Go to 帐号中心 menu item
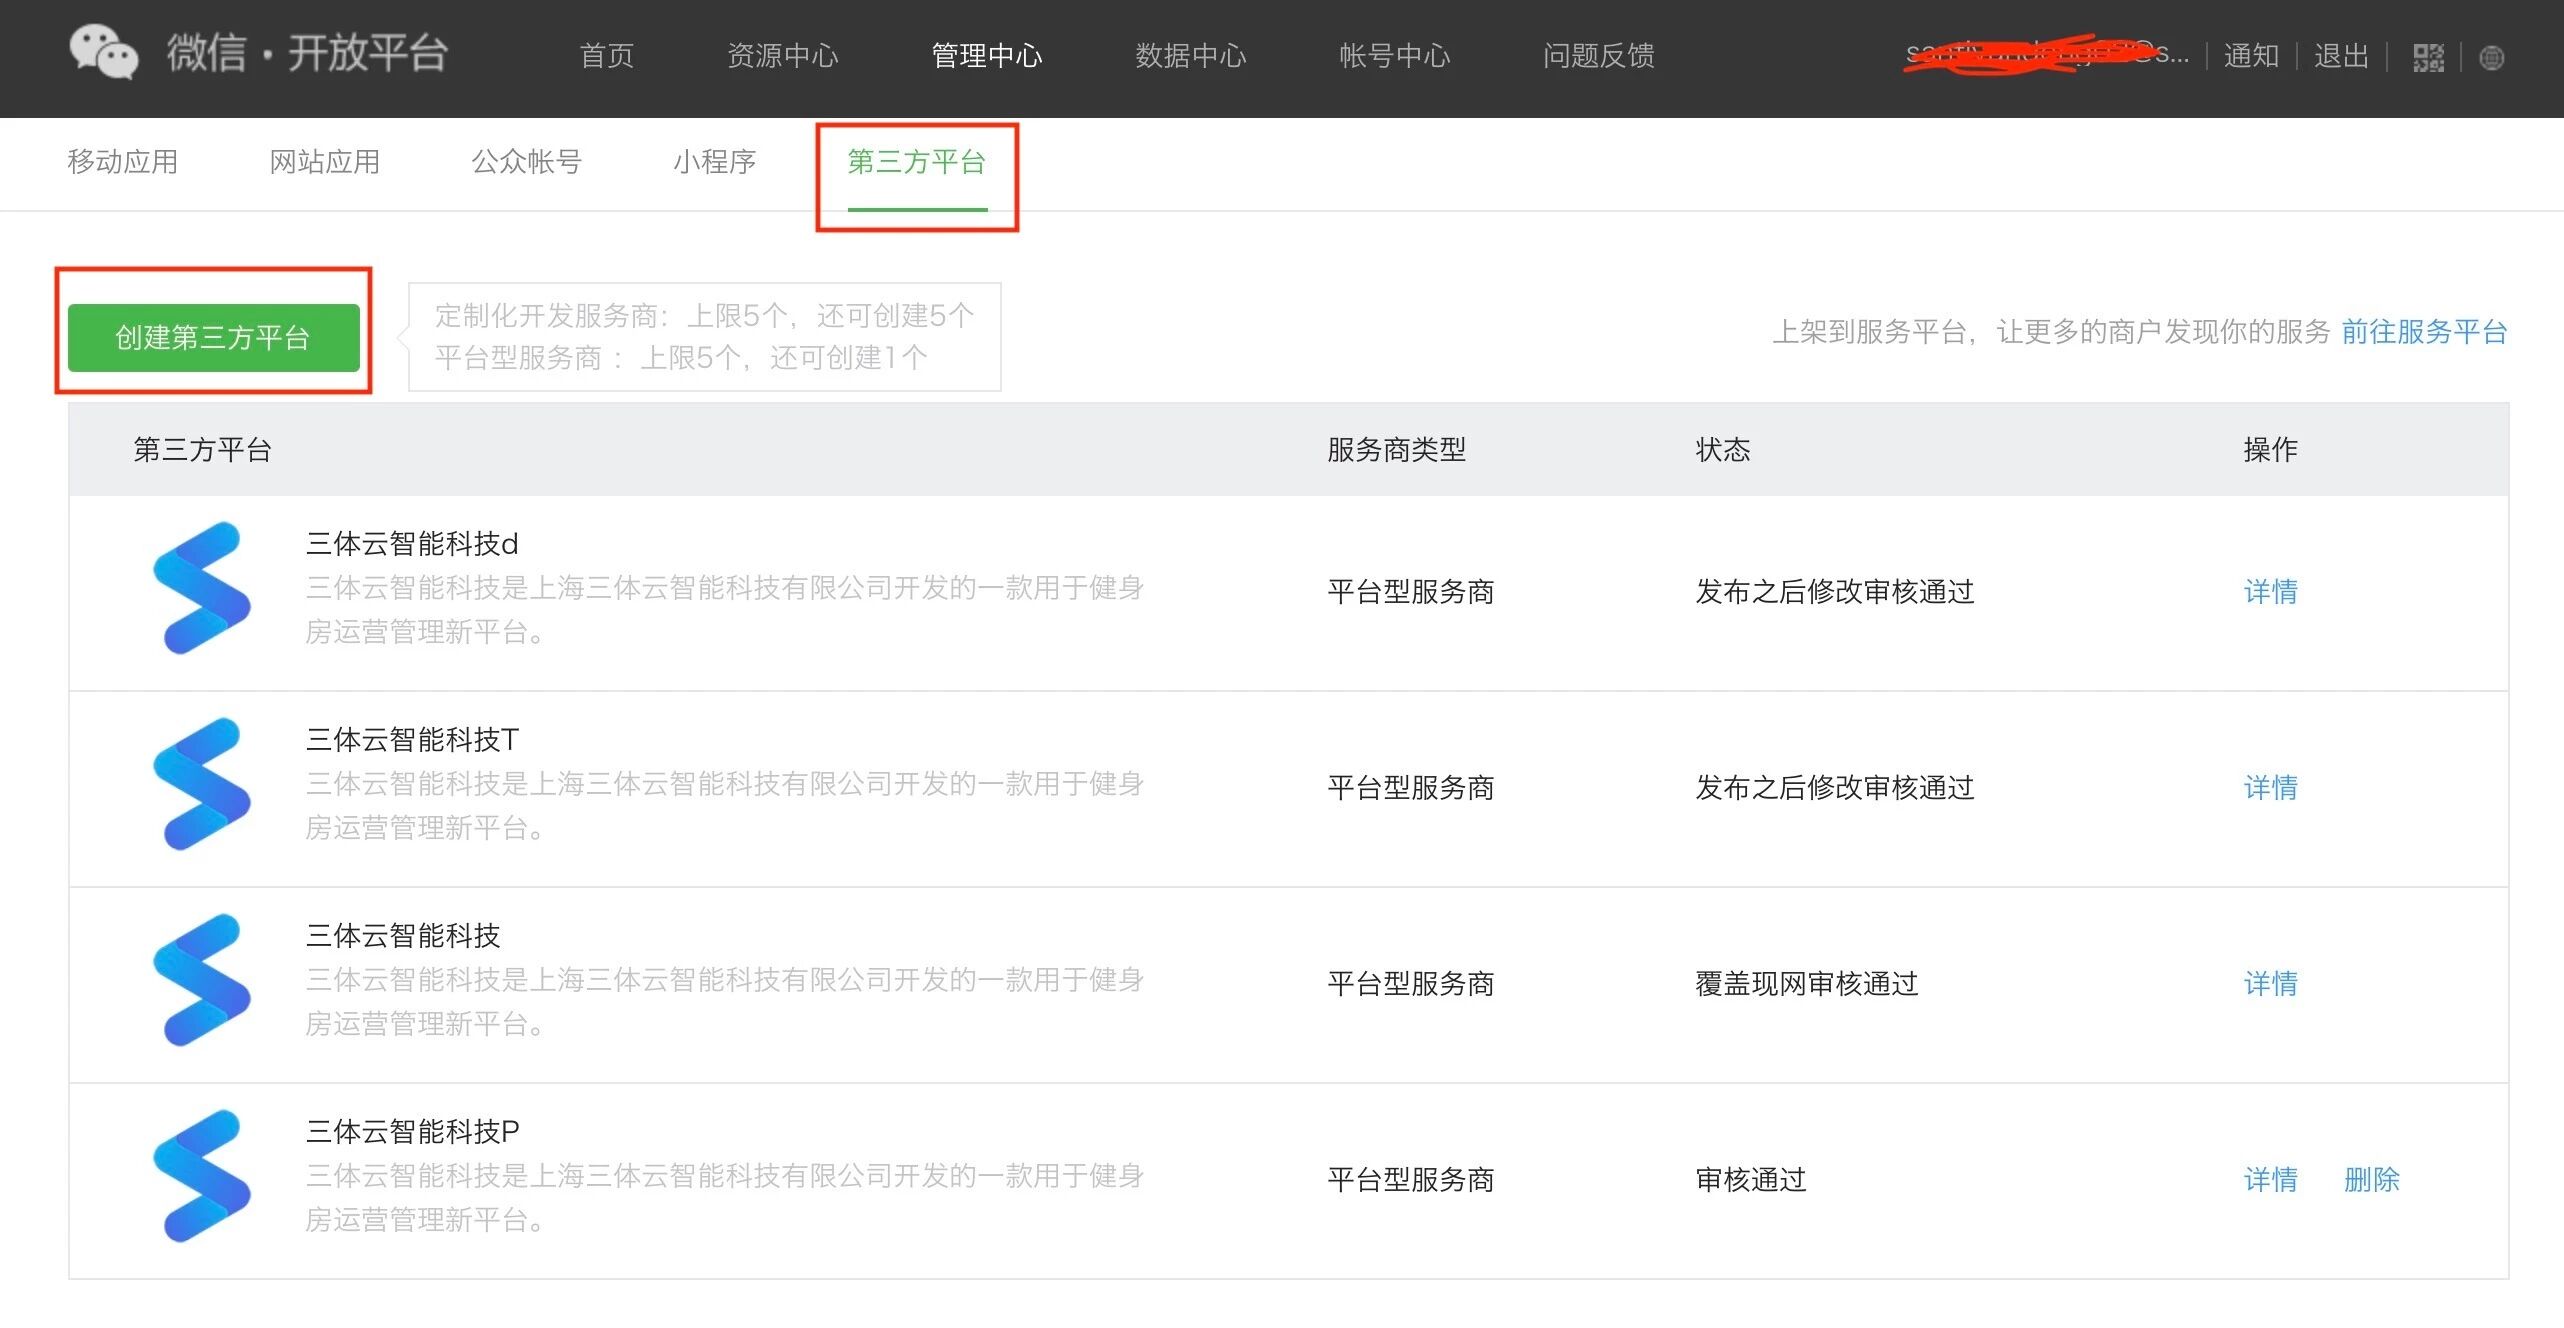This screenshot has height=1328, width=2564. pyautogui.click(x=1394, y=56)
